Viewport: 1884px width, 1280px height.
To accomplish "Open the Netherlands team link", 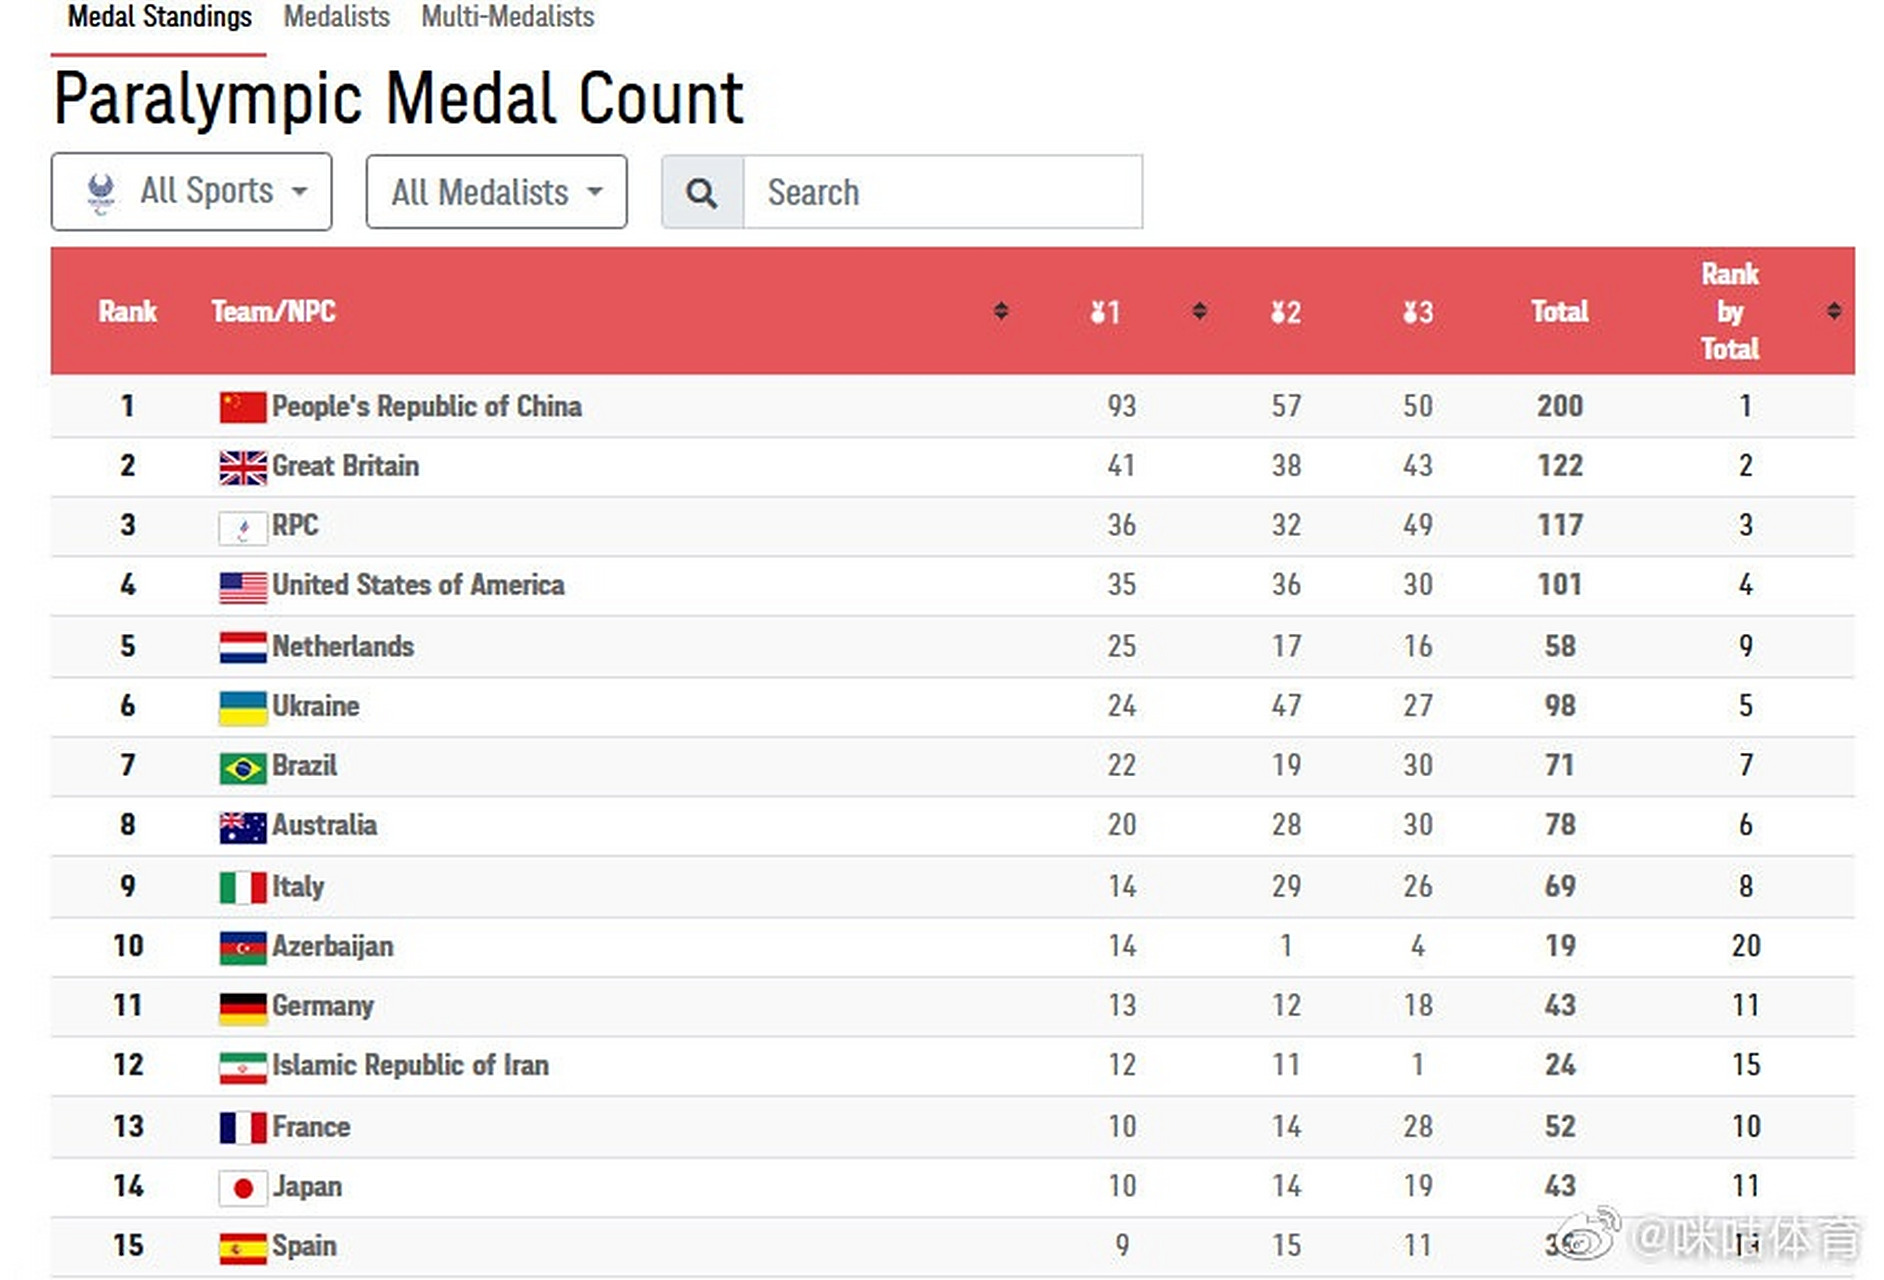I will coord(342,647).
